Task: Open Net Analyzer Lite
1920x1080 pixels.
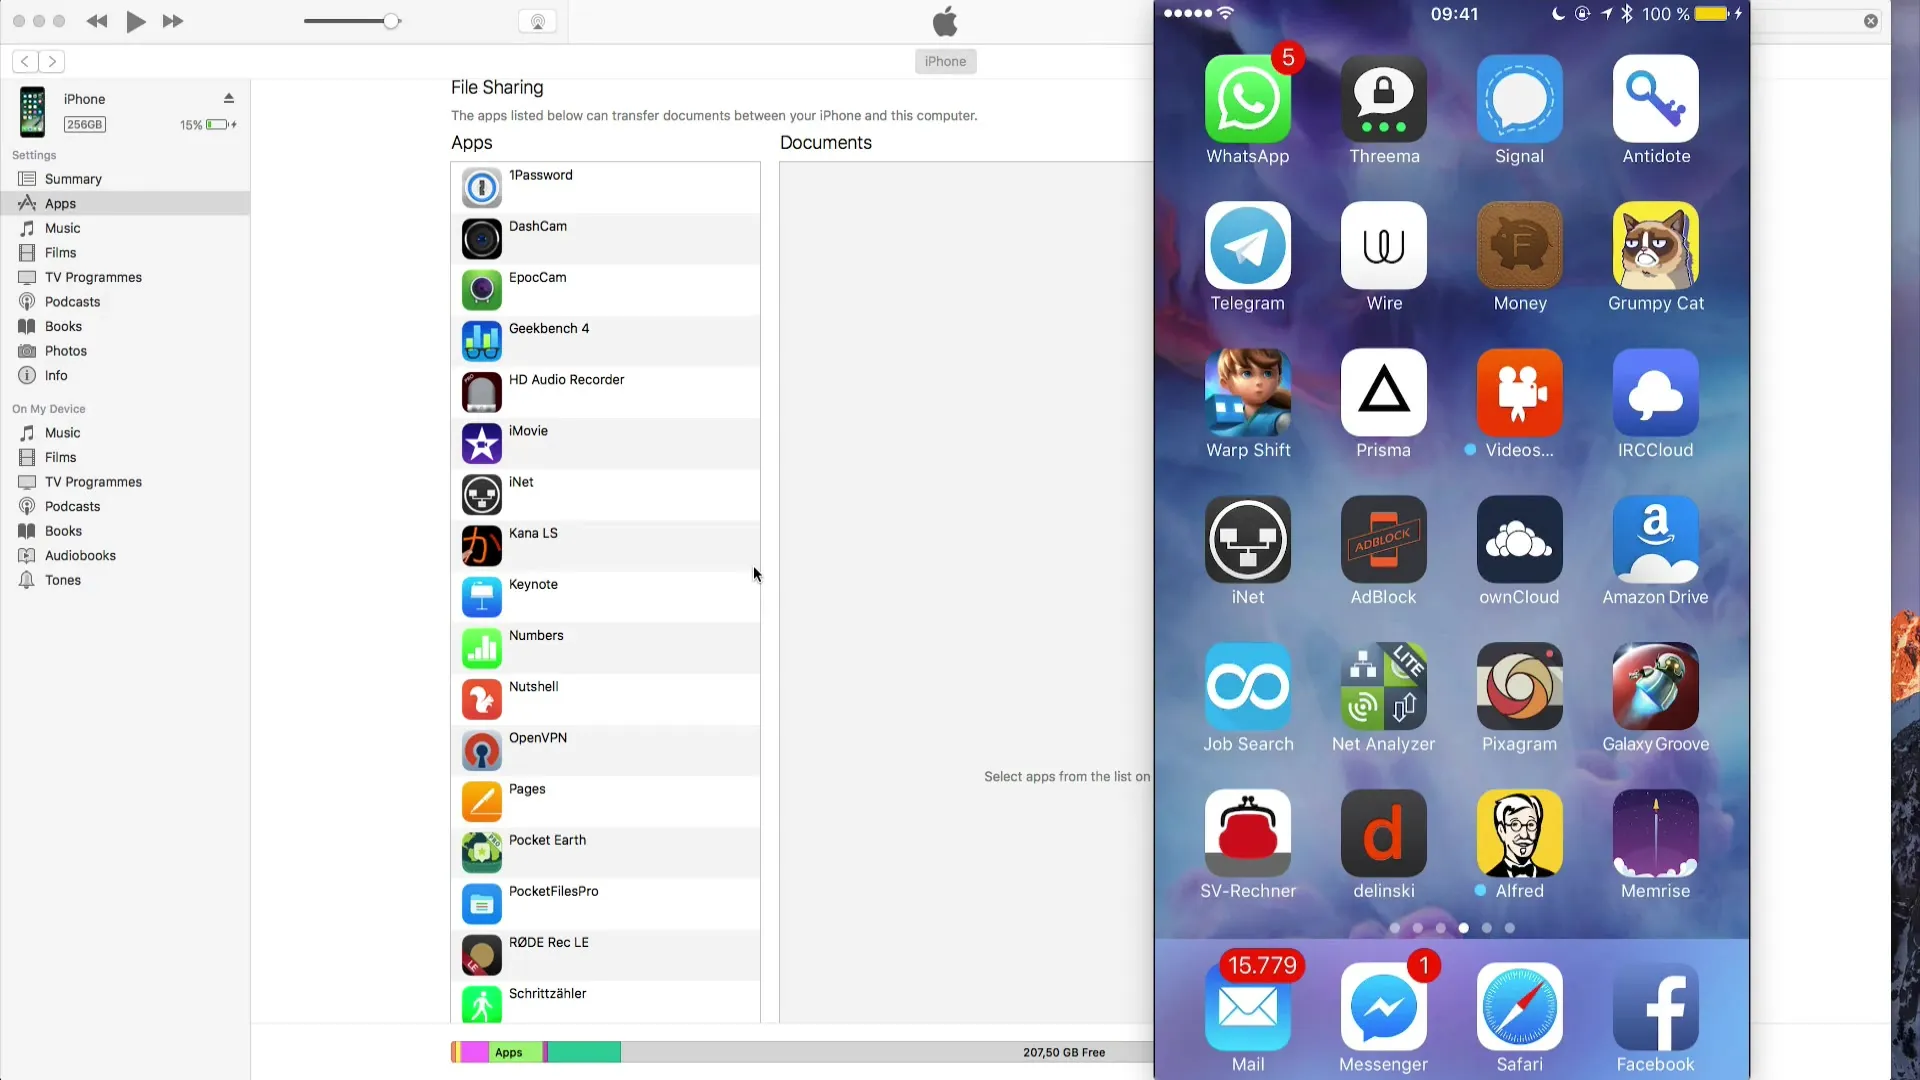Action: click(x=1383, y=687)
